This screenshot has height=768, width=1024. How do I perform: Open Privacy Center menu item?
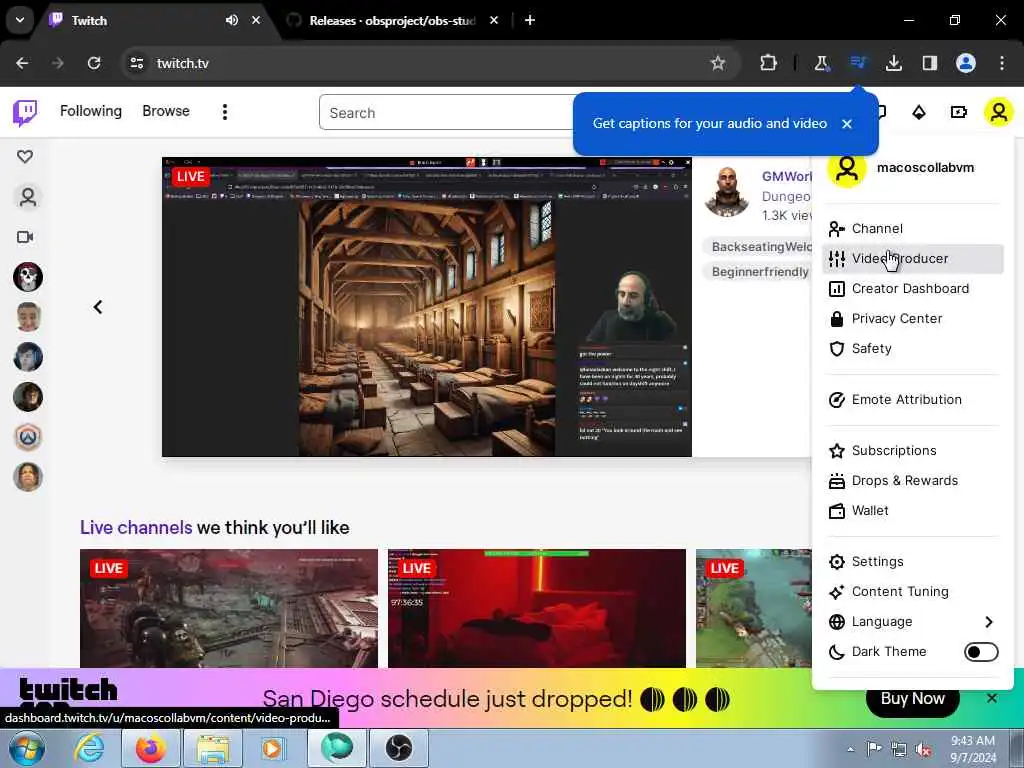[912, 319]
